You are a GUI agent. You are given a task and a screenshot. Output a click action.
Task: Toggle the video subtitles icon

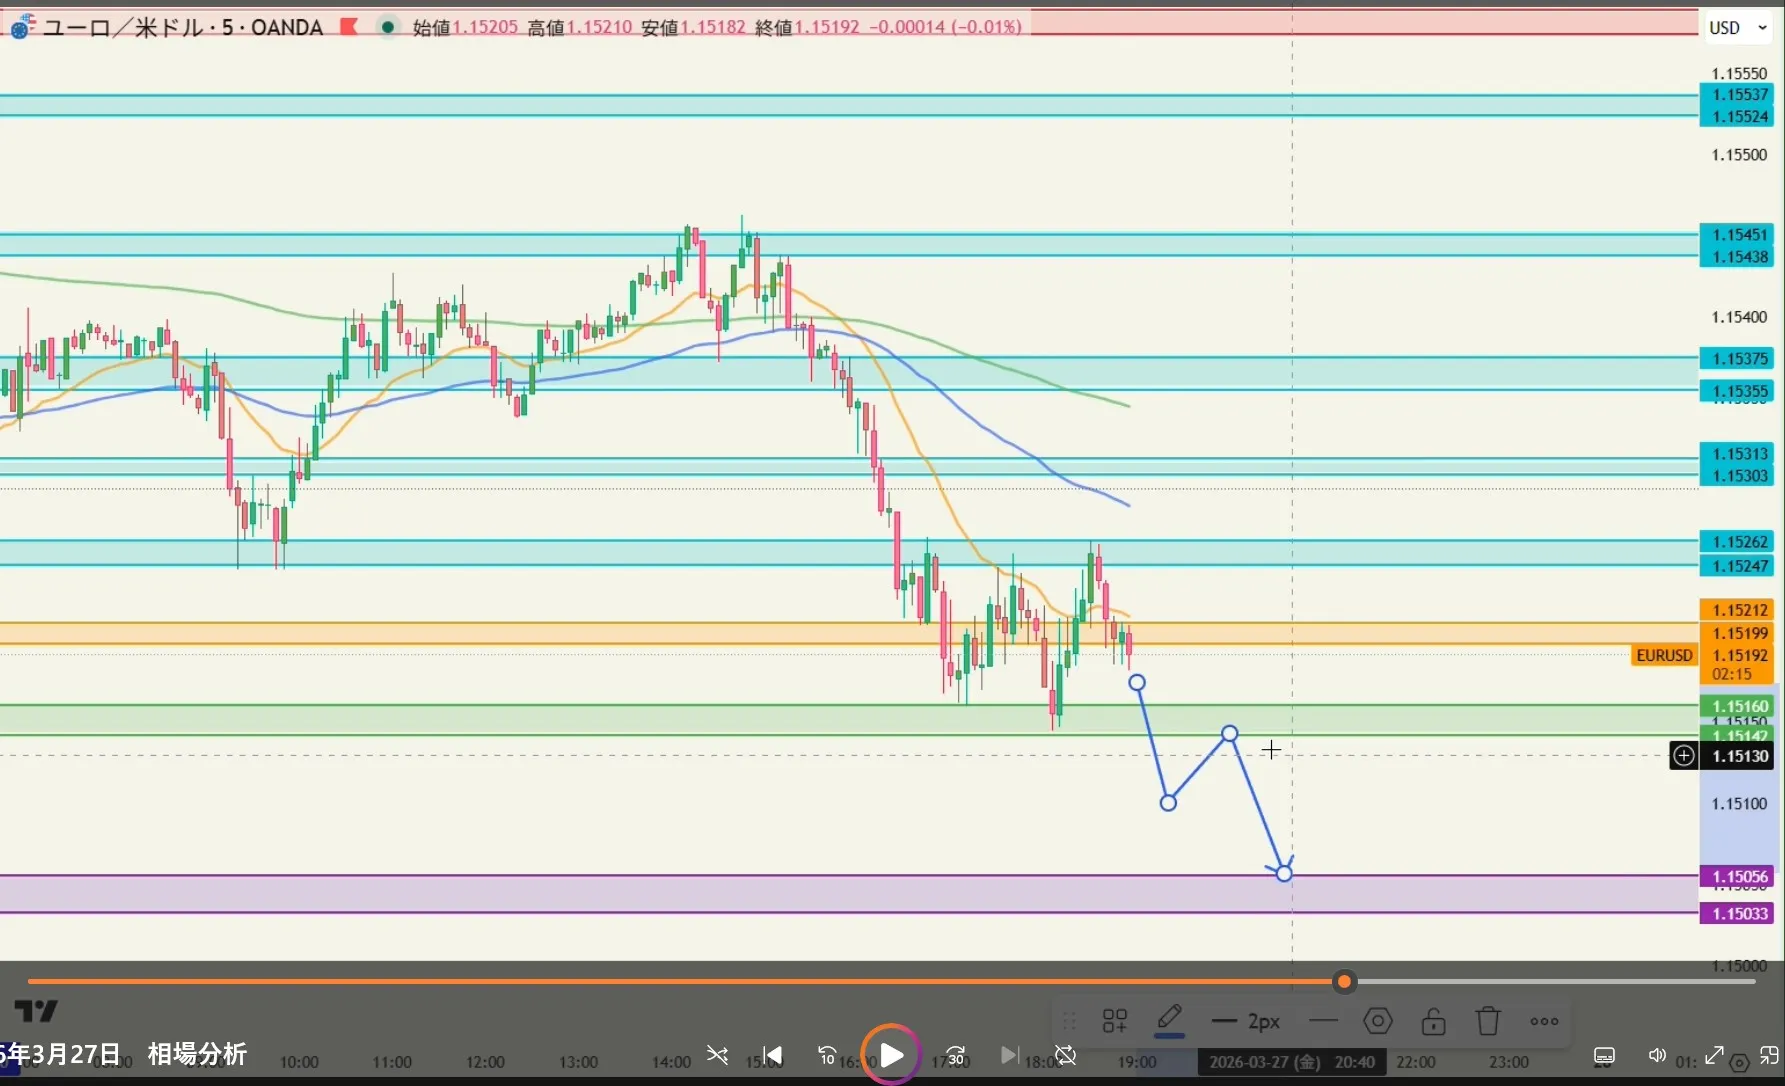click(x=1604, y=1056)
